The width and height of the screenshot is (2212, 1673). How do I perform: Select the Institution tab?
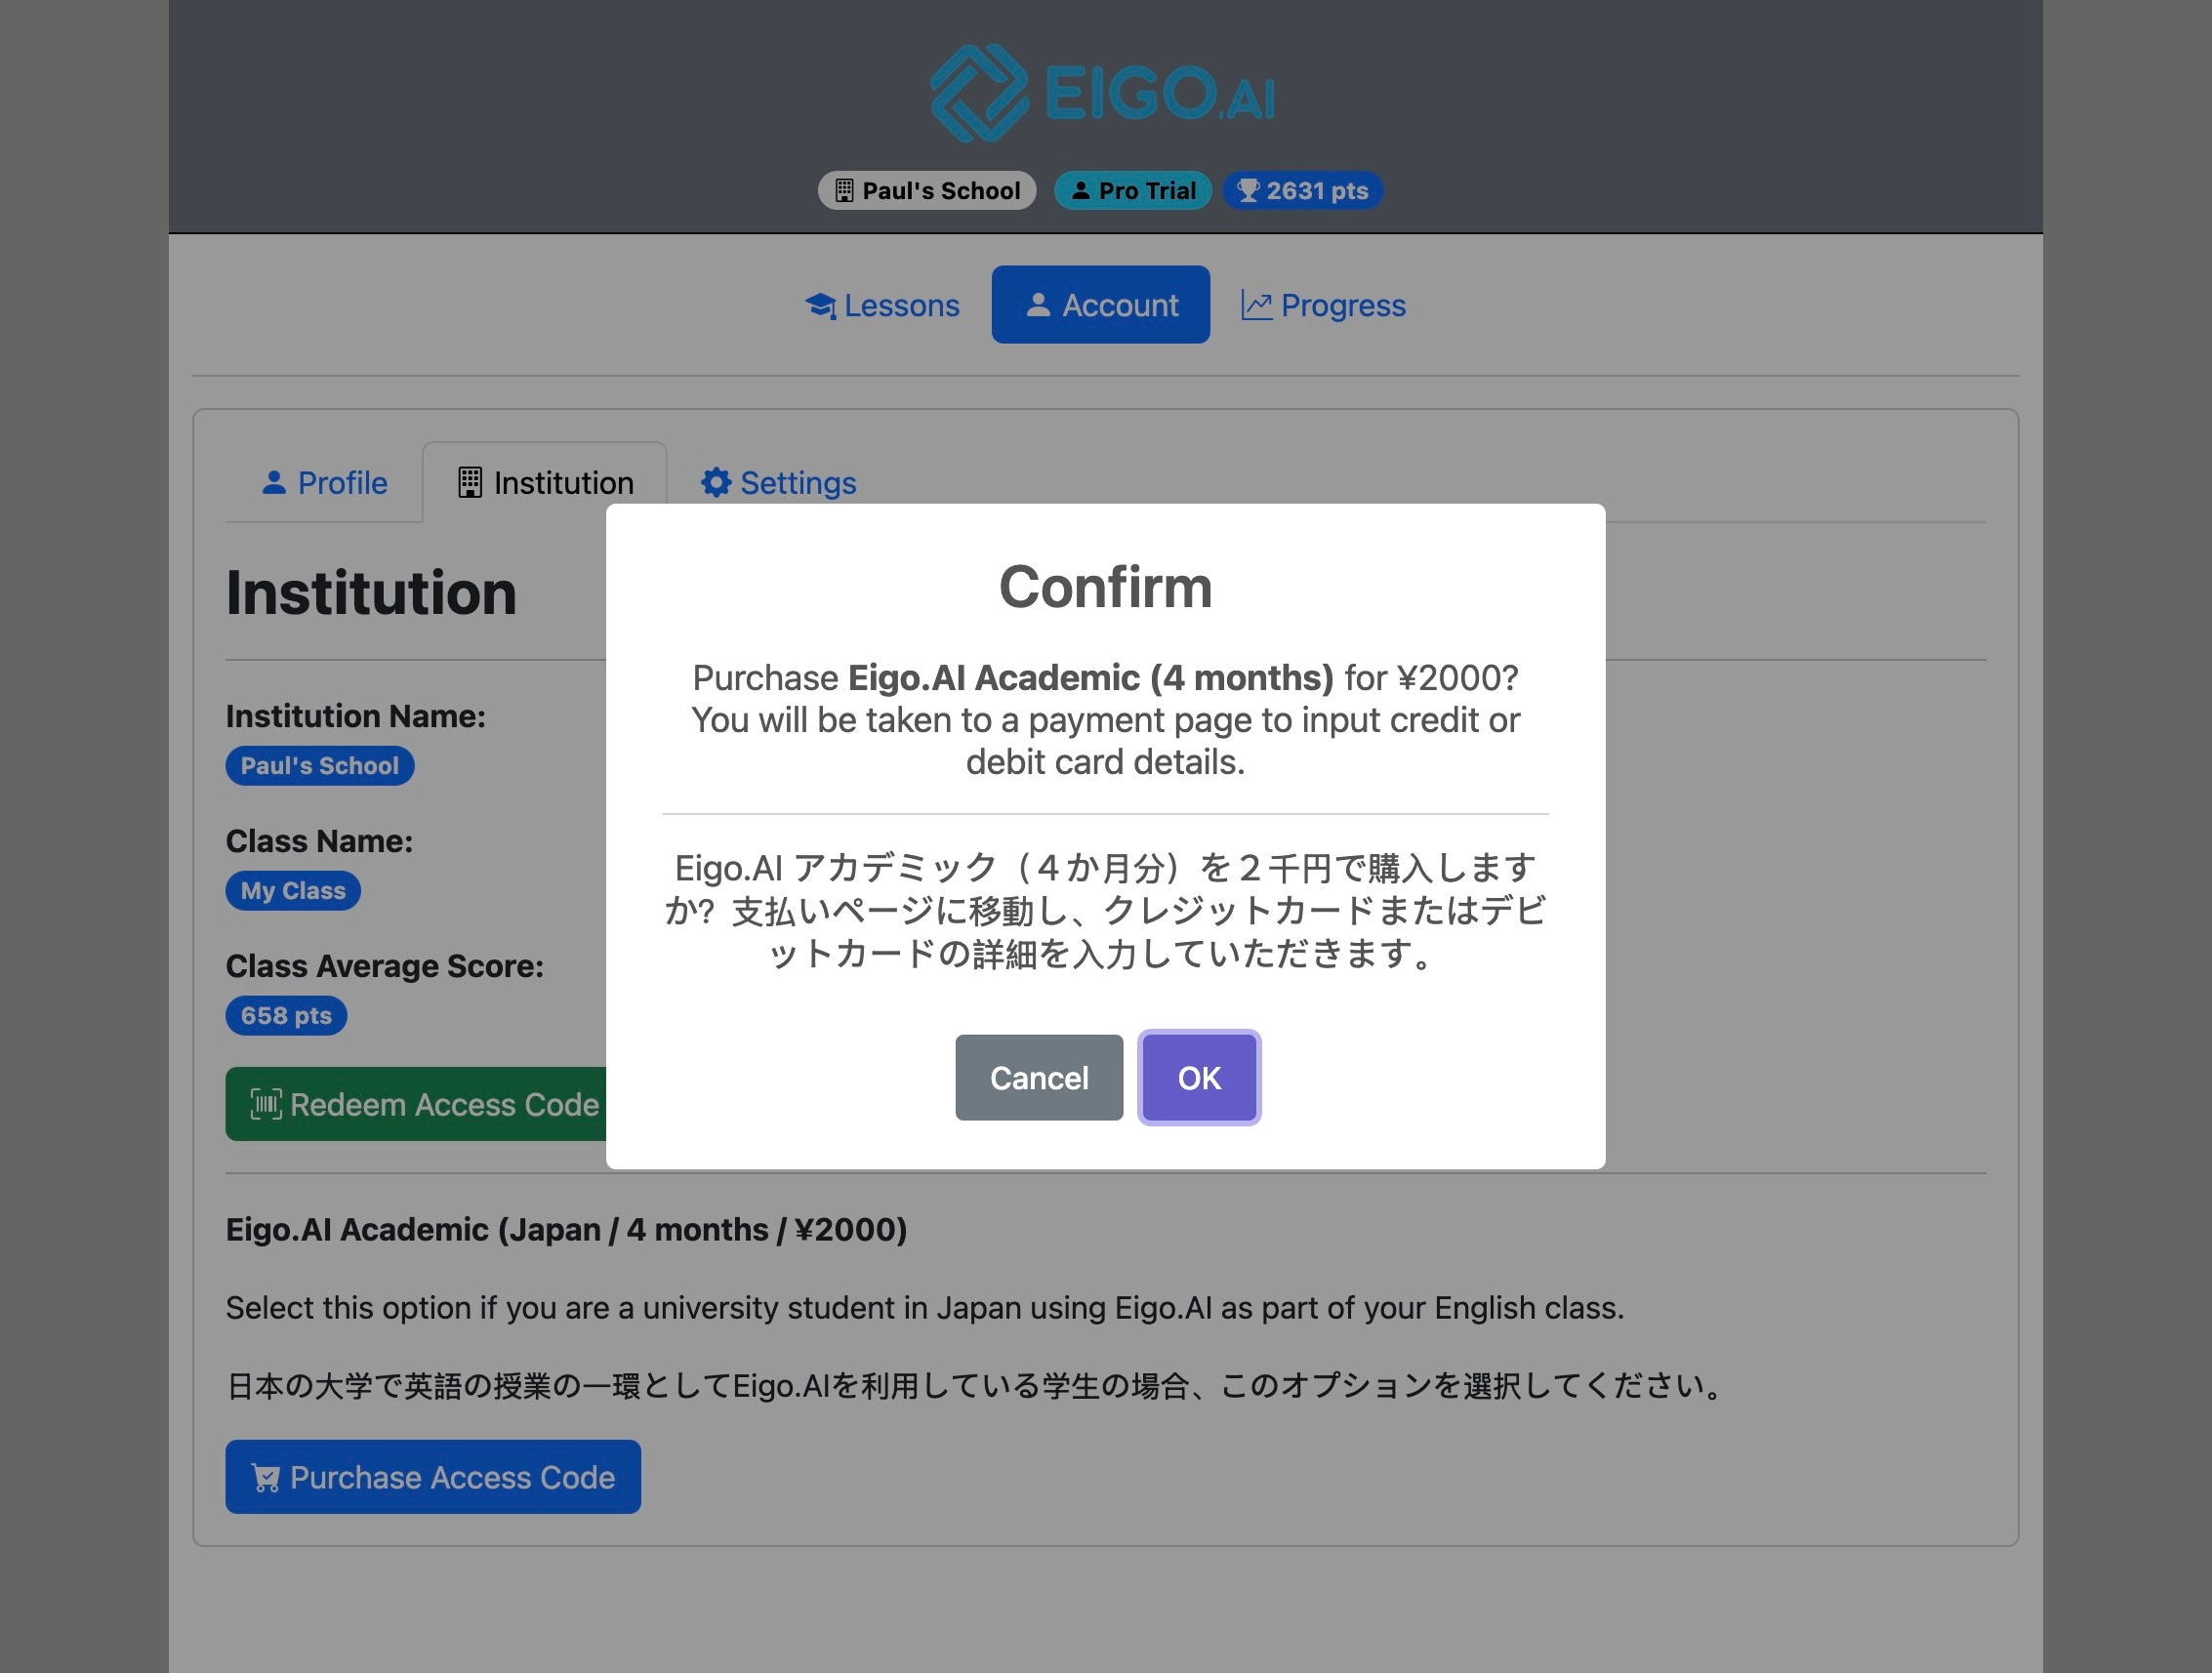tap(545, 483)
